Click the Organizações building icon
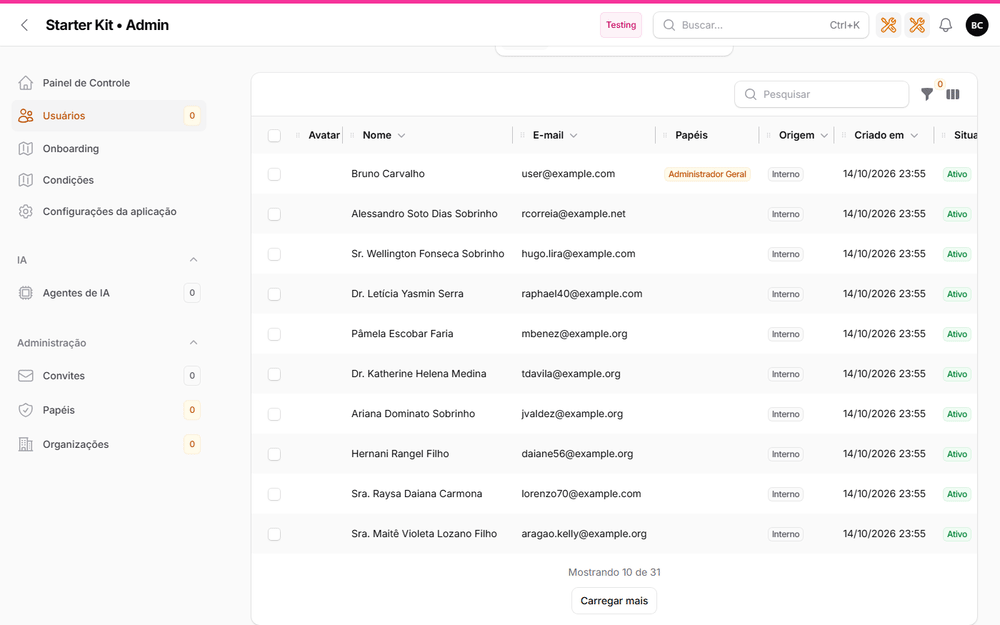This screenshot has width=1000, height=625. pyautogui.click(x=26, y=445)
